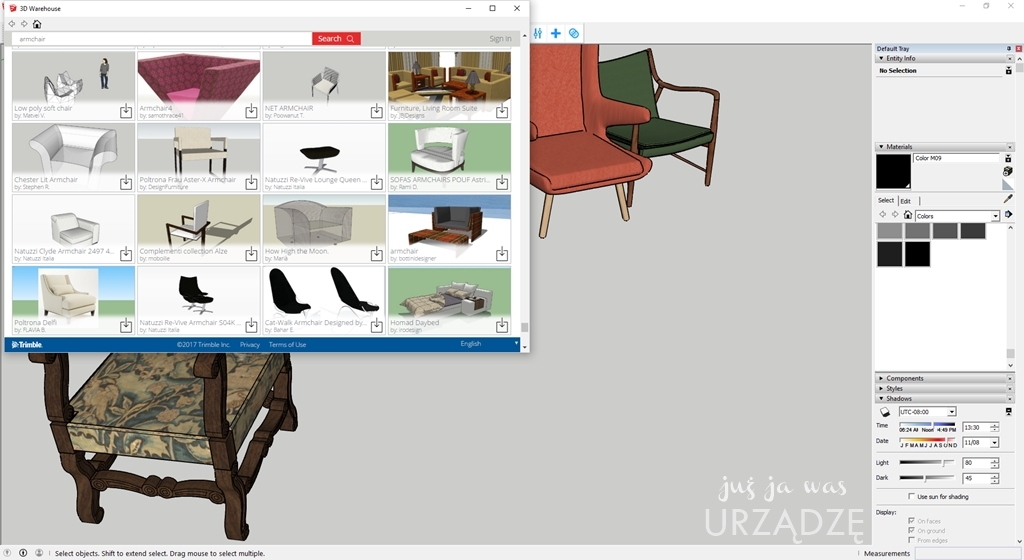Viewport: 1024px width, 560px height.
Task: Click the Measurements input box
Action: 968,553
